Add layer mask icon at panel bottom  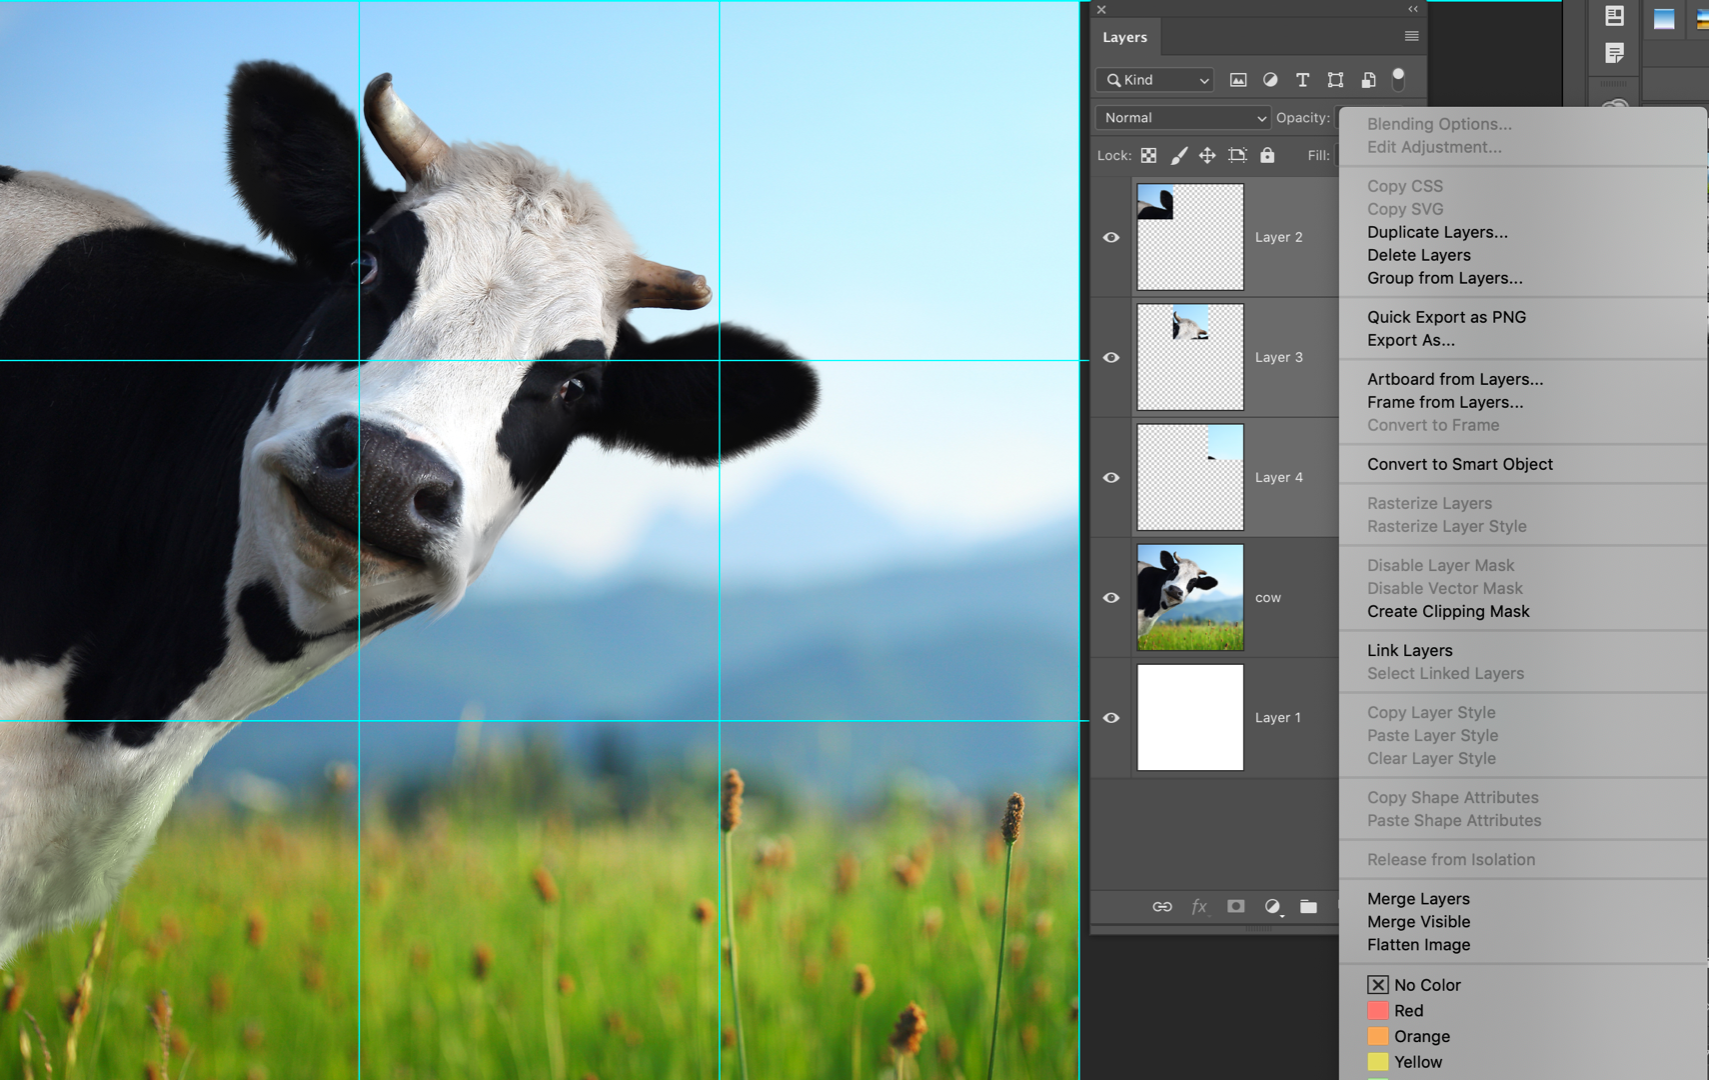pyautogui.click(x=1236, y=906)
